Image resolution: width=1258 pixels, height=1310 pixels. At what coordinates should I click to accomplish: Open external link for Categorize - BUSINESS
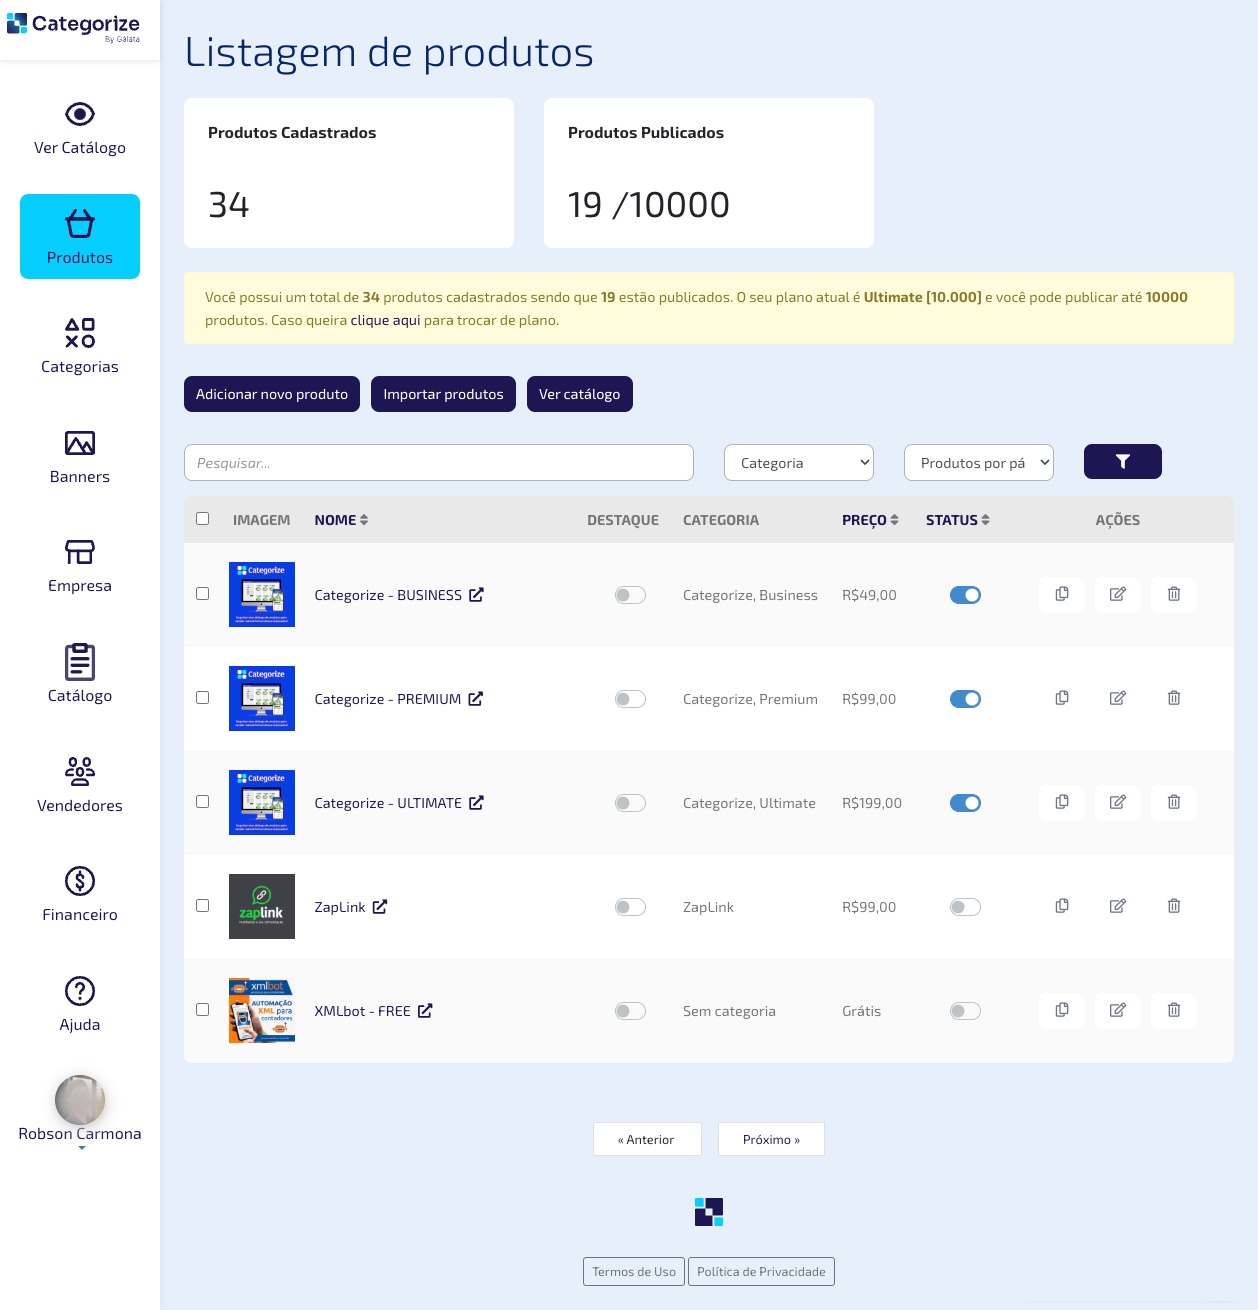[x=477, y=595]
